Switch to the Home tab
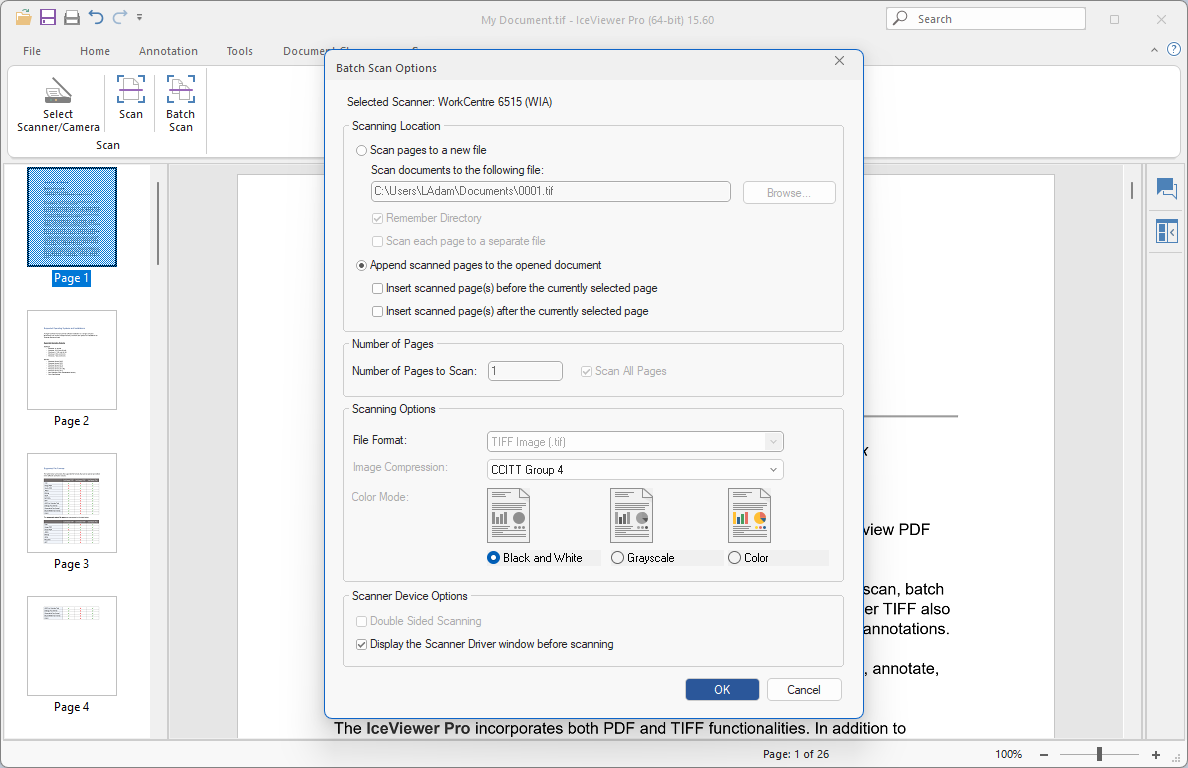1188x768 pixels. [95, 51]
